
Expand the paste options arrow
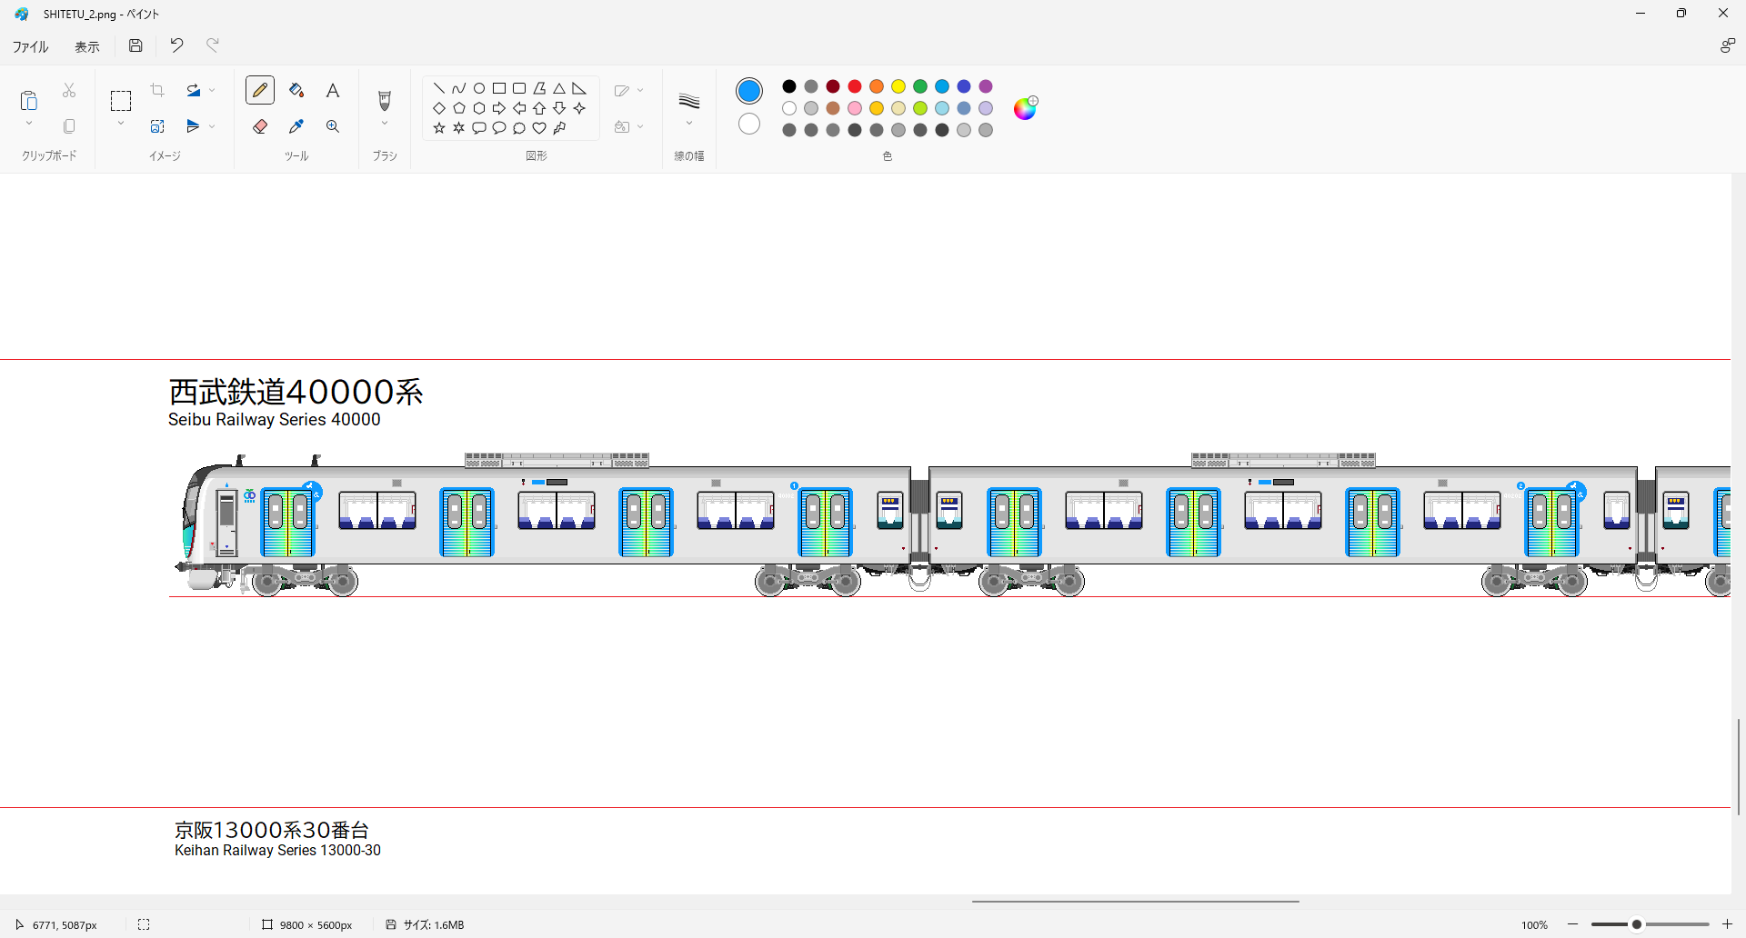coord(29,124)
